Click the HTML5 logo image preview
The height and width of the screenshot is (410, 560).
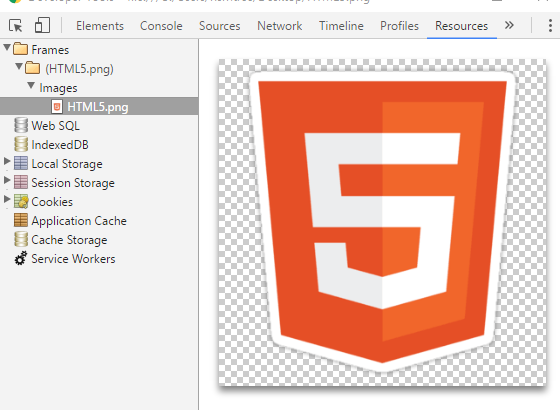(382, 222)
